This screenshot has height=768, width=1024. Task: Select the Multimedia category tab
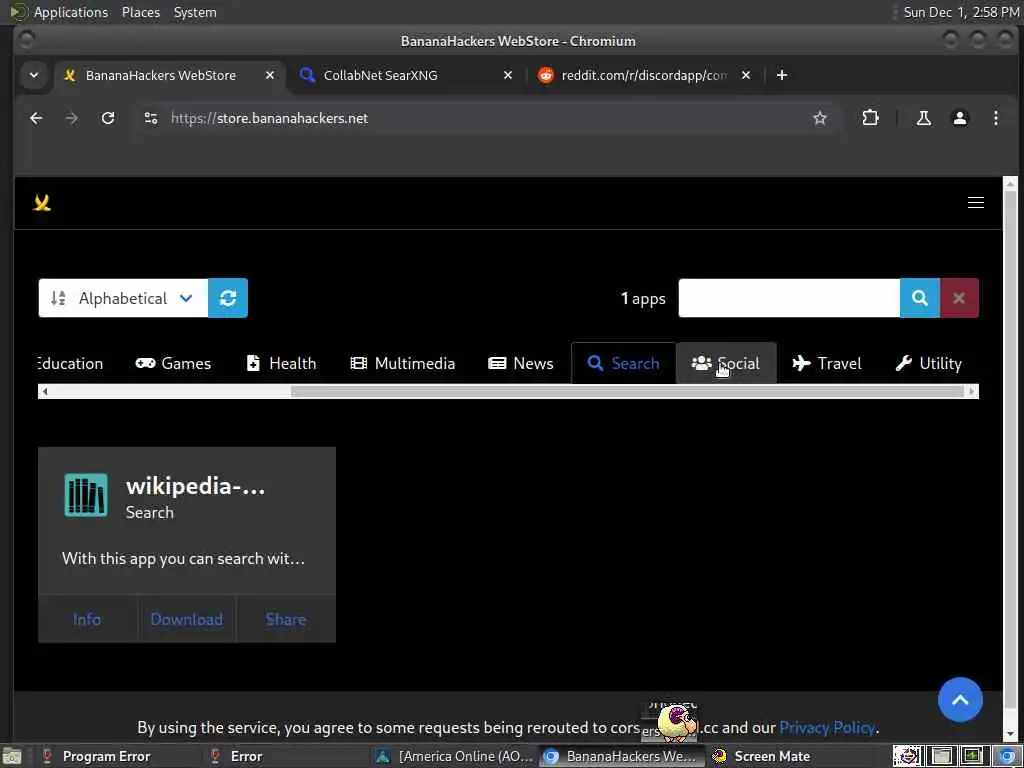click(x=402, y=363)
